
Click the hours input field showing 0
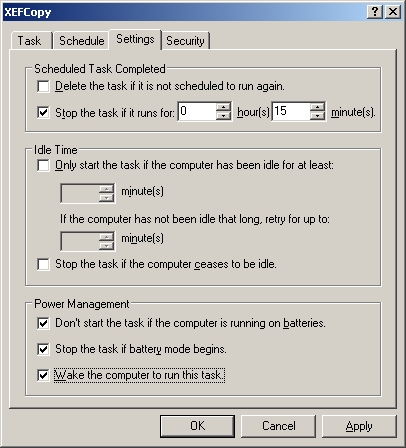[197, 111]
